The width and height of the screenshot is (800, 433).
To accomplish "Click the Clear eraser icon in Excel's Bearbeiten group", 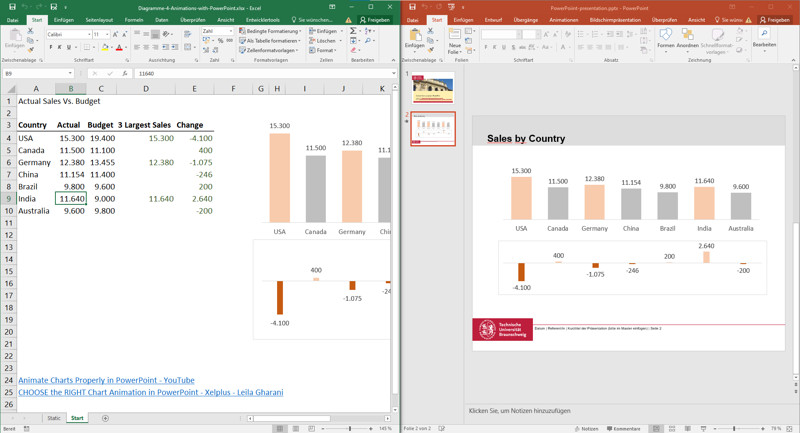I will click(x=353, y=50).
